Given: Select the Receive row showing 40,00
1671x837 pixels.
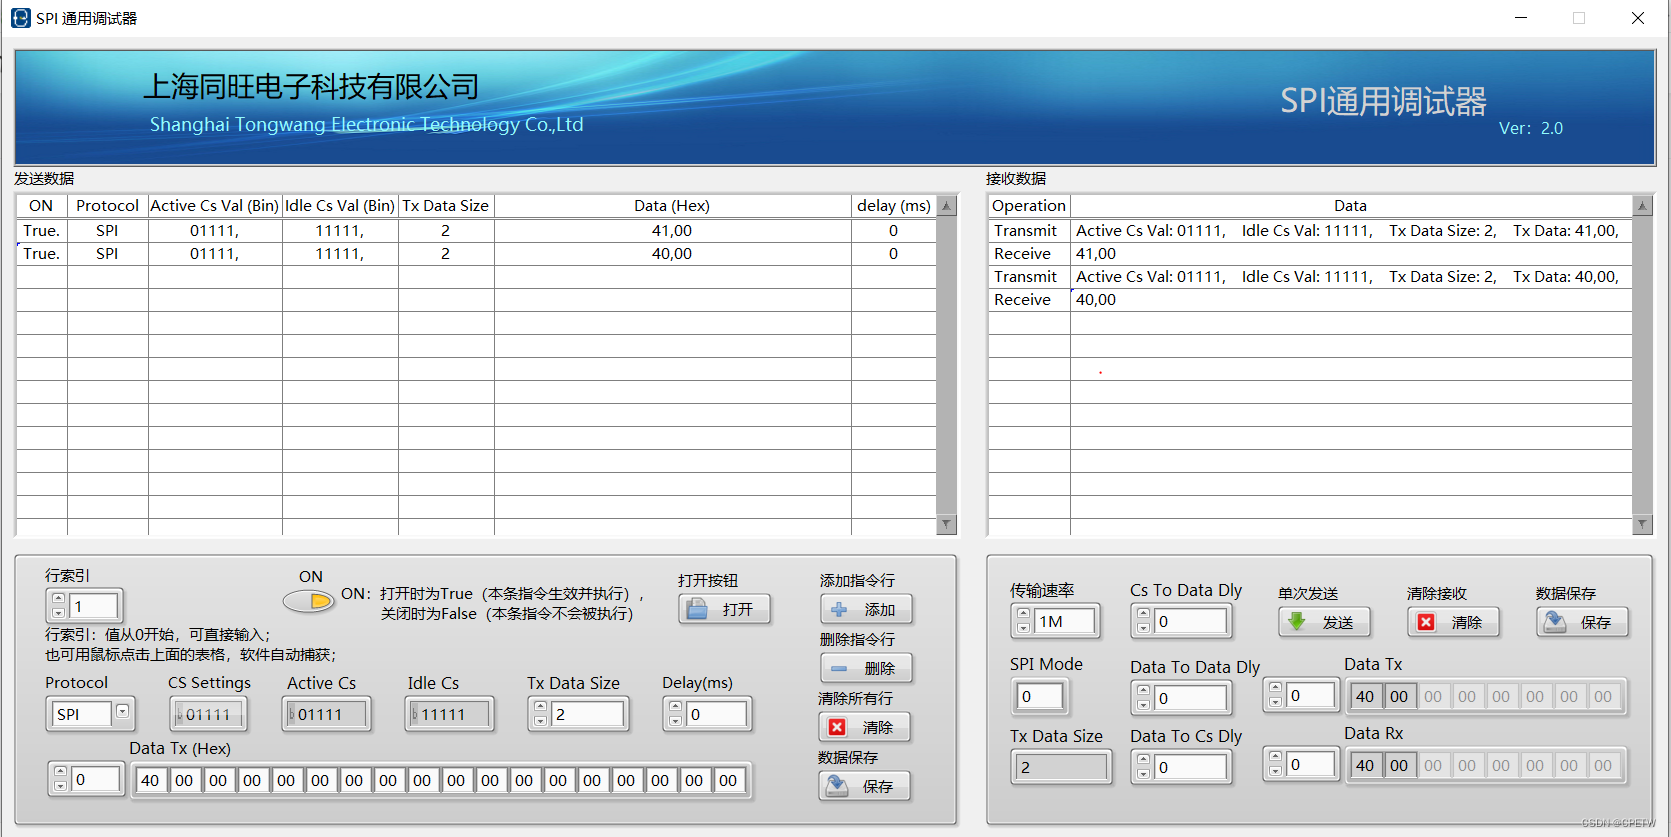Looking at the screenshot, I should coord(1310,300).
